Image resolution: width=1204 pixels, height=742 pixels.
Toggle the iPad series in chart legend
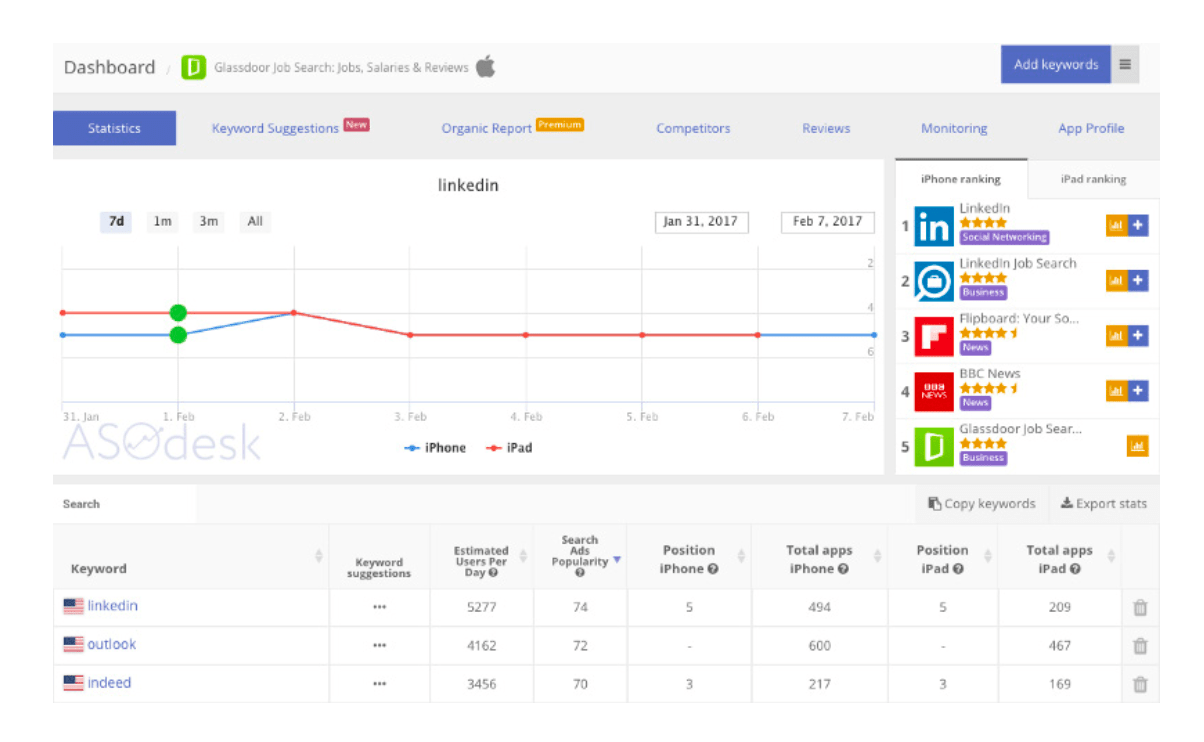pos(509,448)
